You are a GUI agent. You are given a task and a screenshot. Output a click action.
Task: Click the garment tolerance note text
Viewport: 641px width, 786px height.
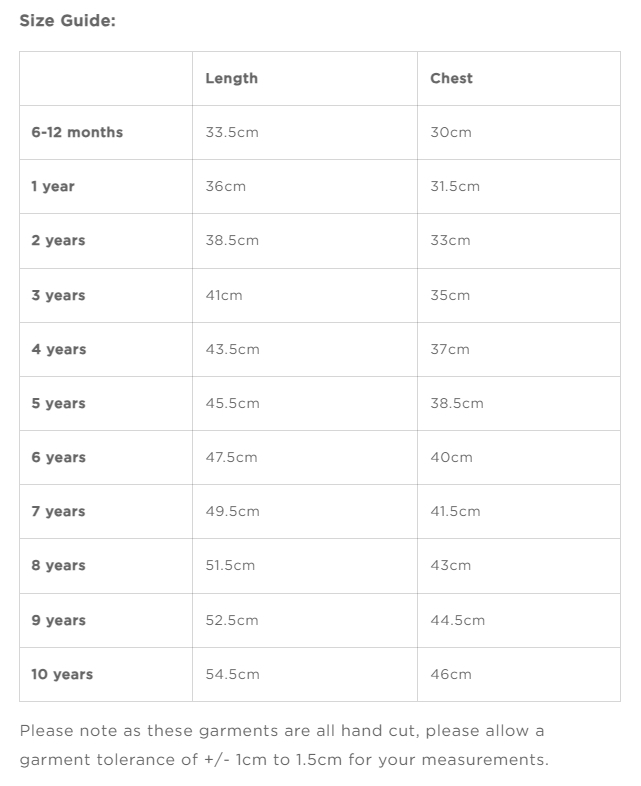pos(283,745)
